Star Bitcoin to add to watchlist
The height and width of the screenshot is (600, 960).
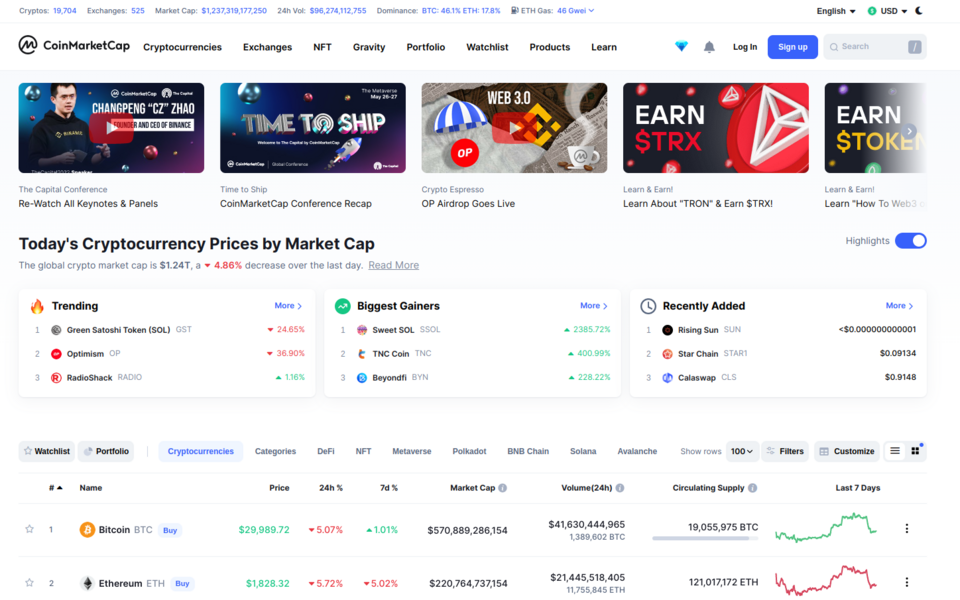click(x=29, y=529)
